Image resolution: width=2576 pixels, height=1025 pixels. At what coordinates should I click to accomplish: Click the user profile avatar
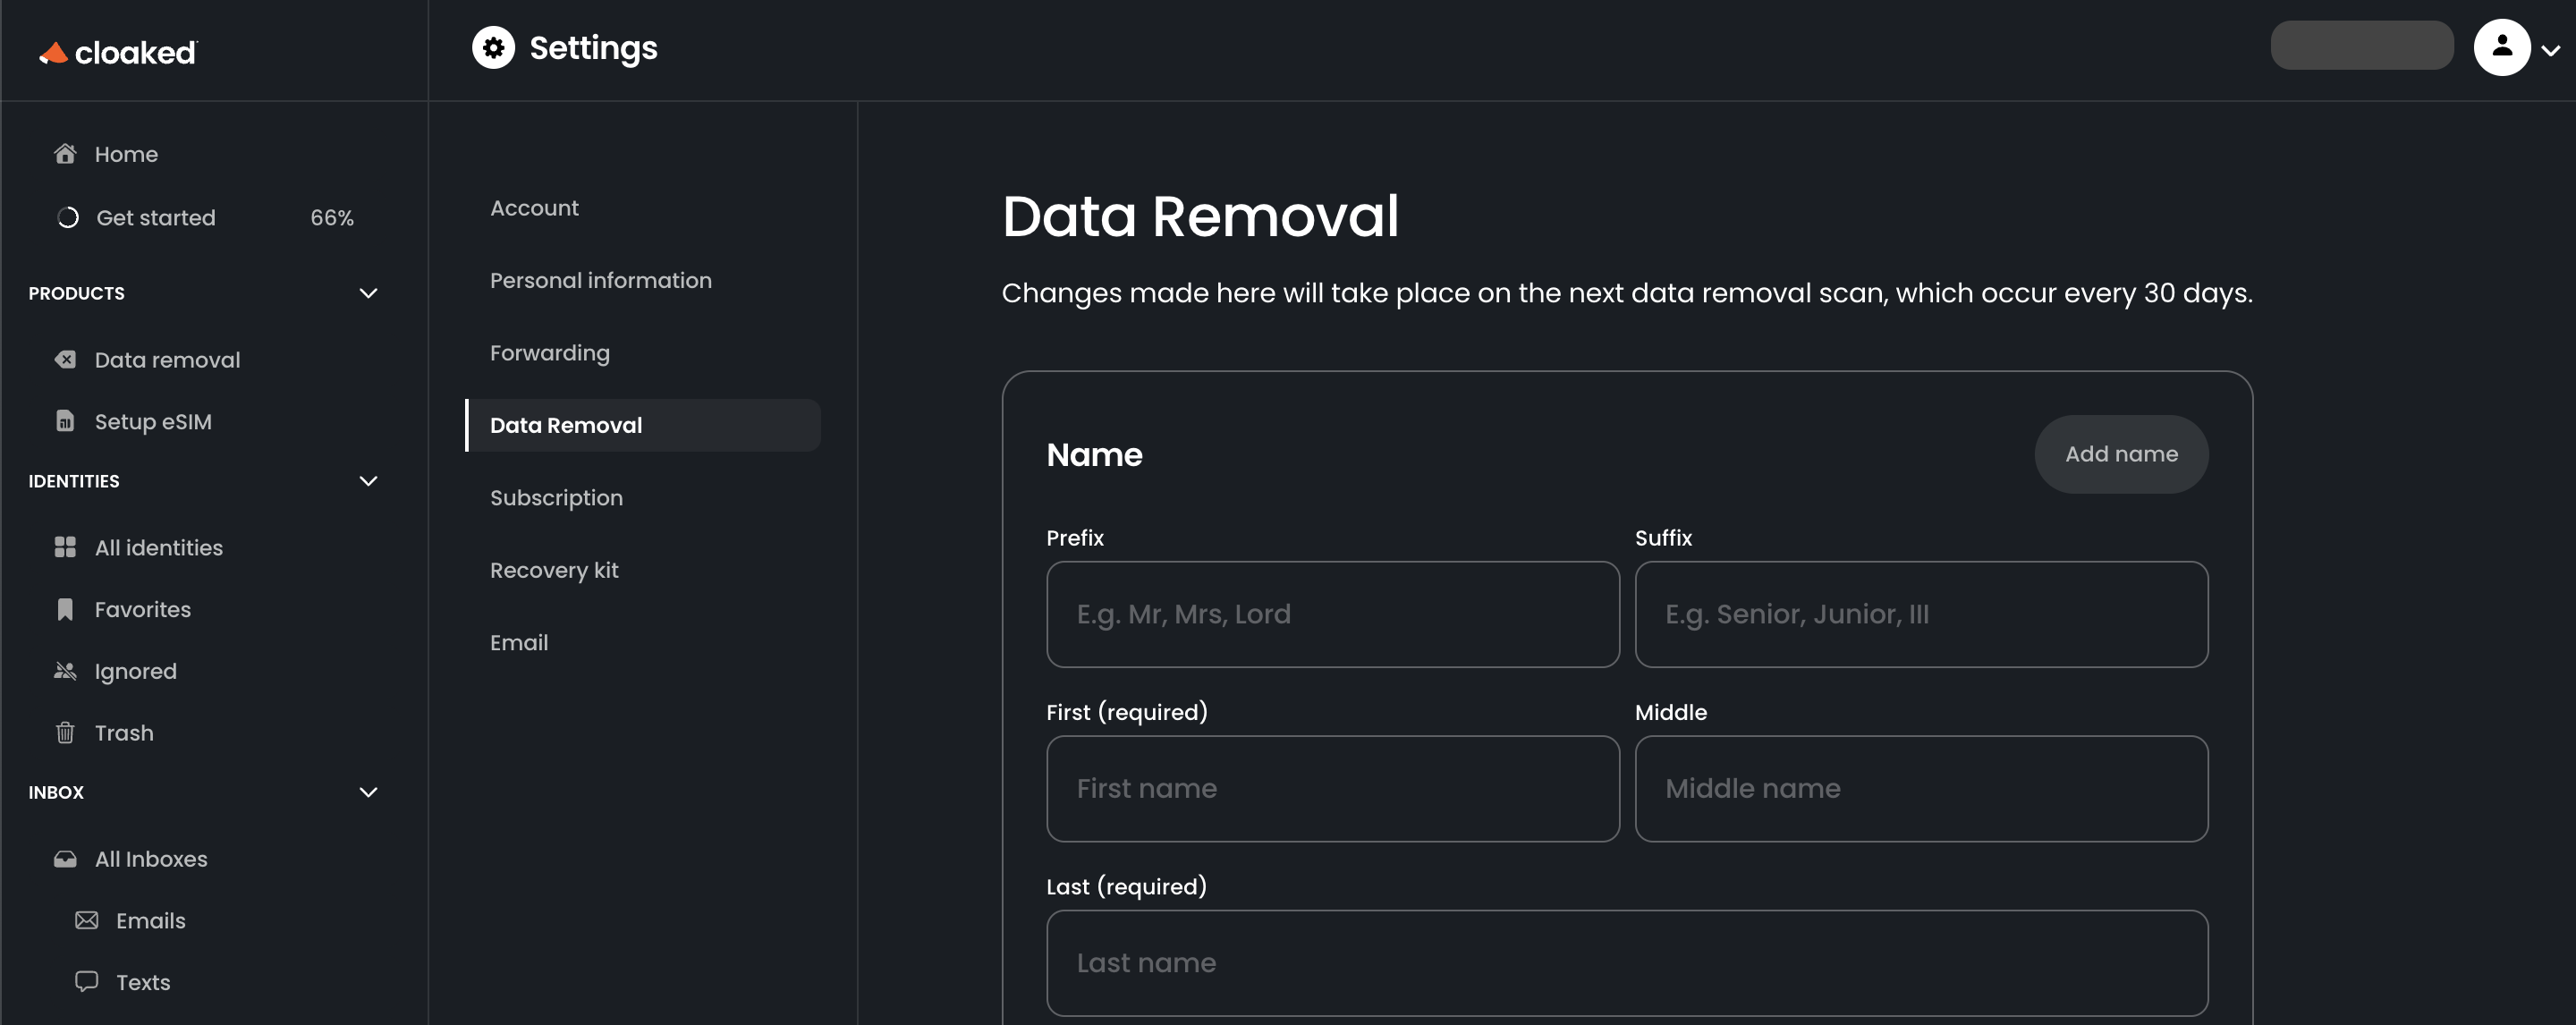2502,47
